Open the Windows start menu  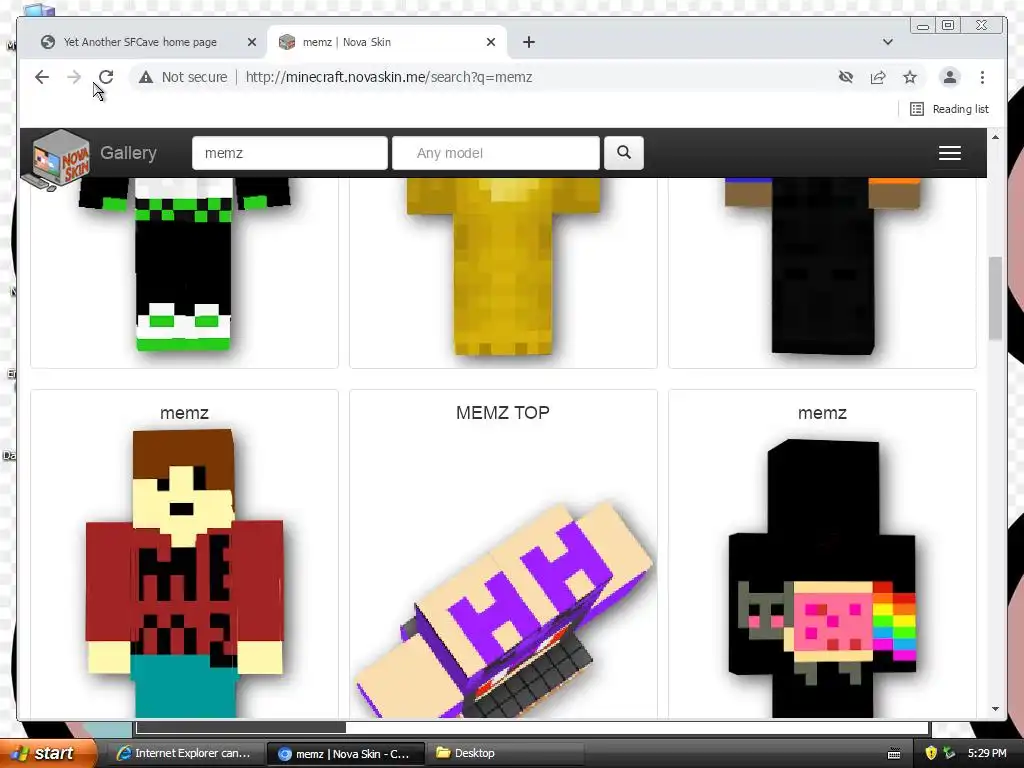(47, 753)
